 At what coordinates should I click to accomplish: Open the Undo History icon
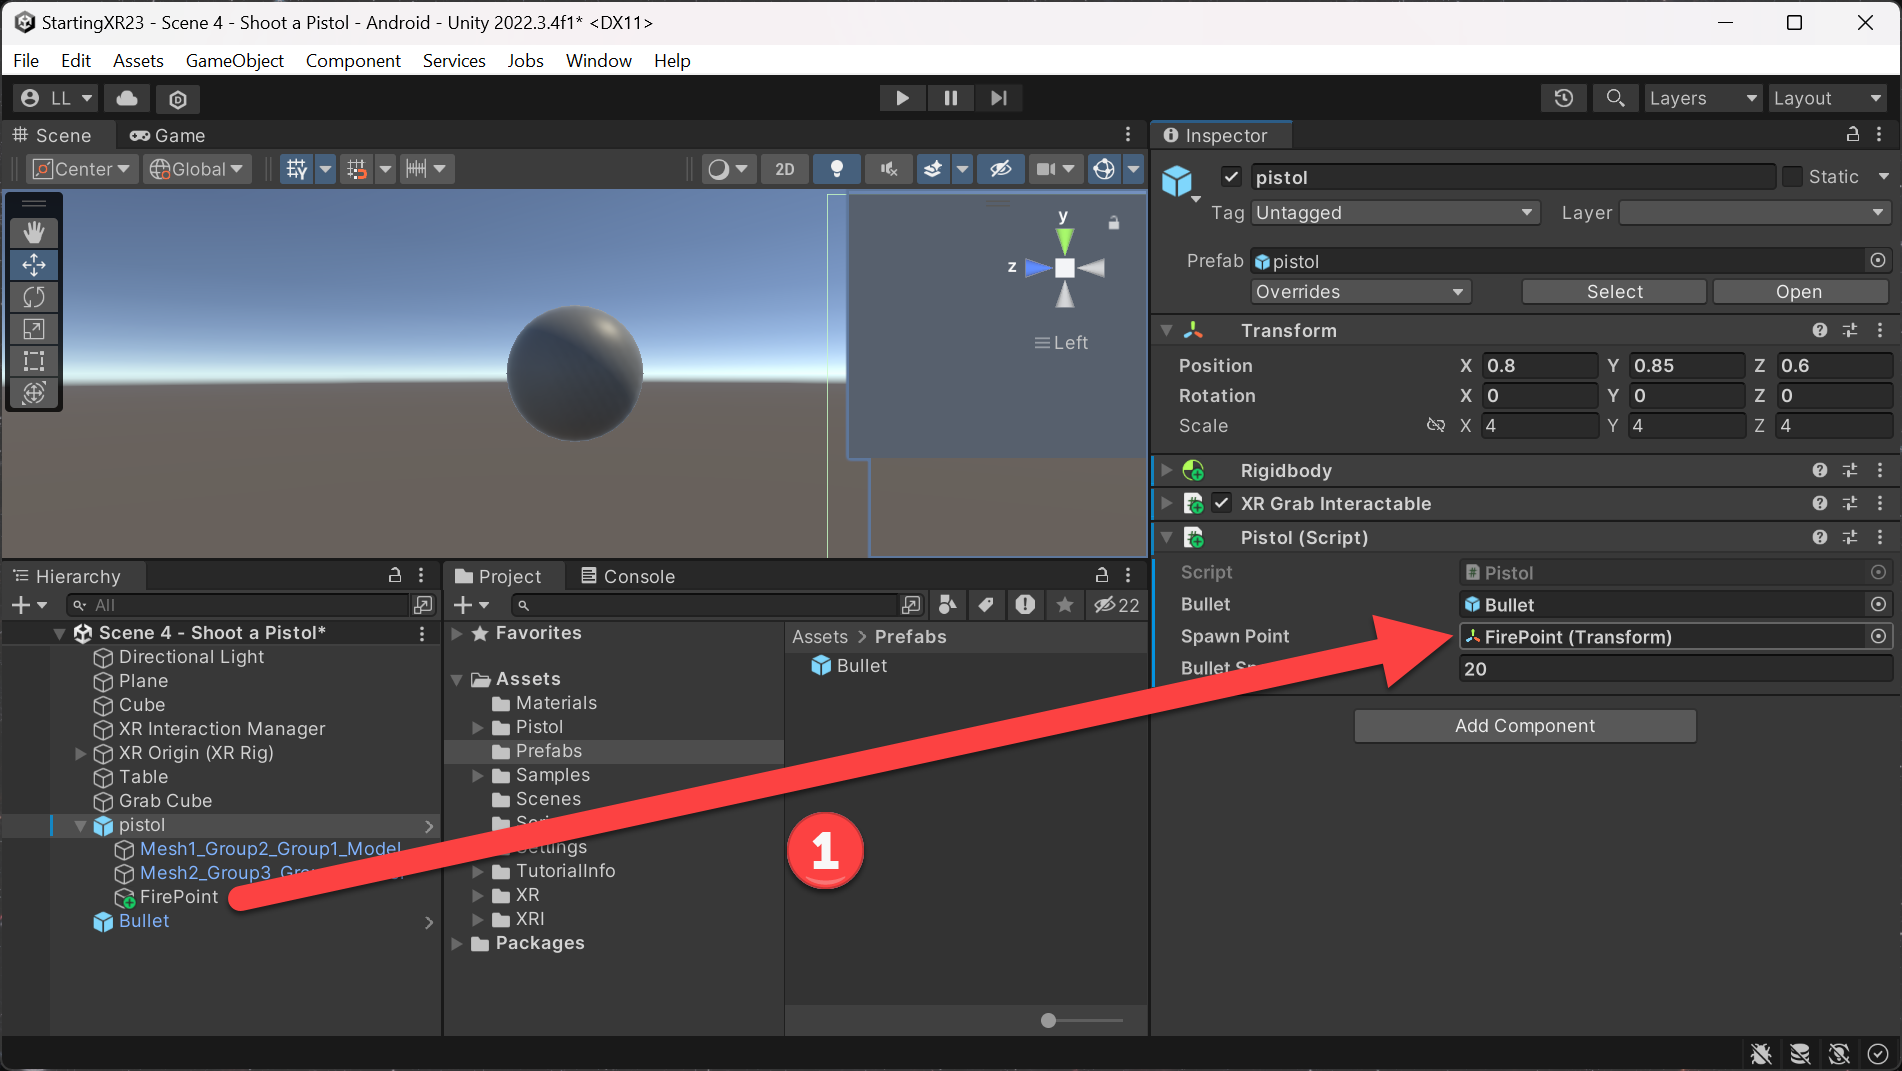(x=1564, y=98)
